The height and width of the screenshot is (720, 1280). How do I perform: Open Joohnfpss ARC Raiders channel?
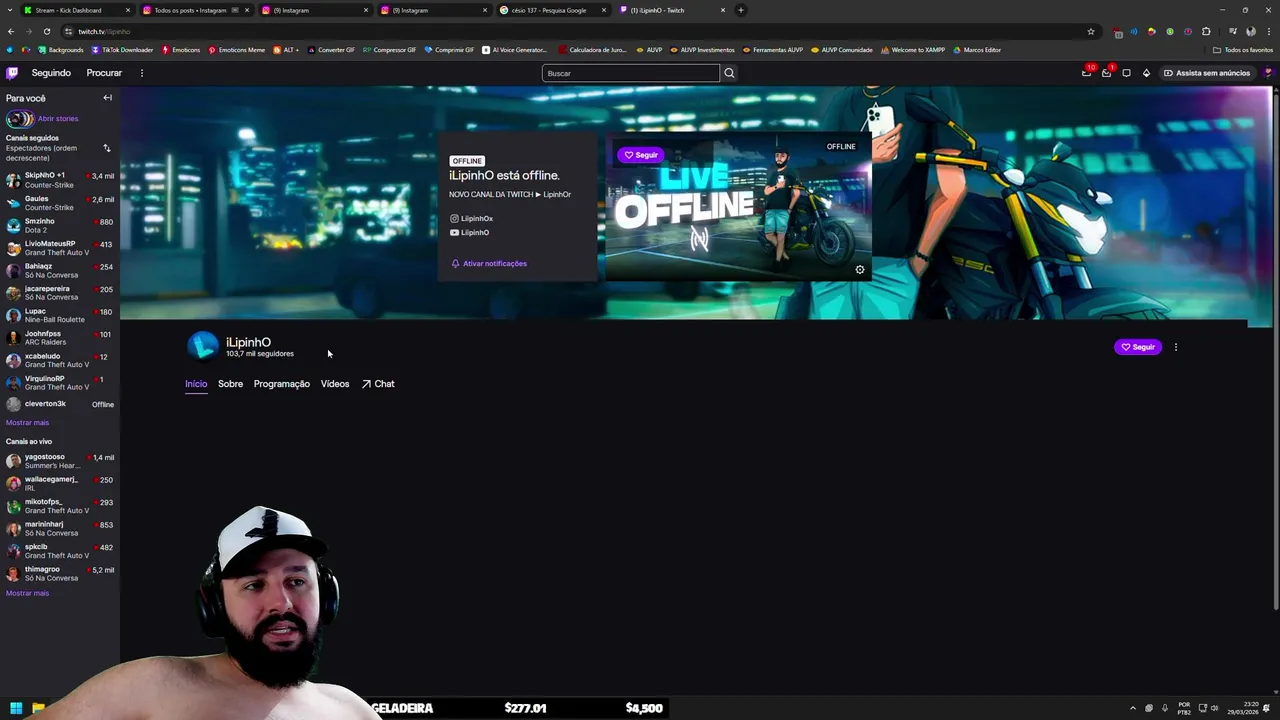[60, 338]
